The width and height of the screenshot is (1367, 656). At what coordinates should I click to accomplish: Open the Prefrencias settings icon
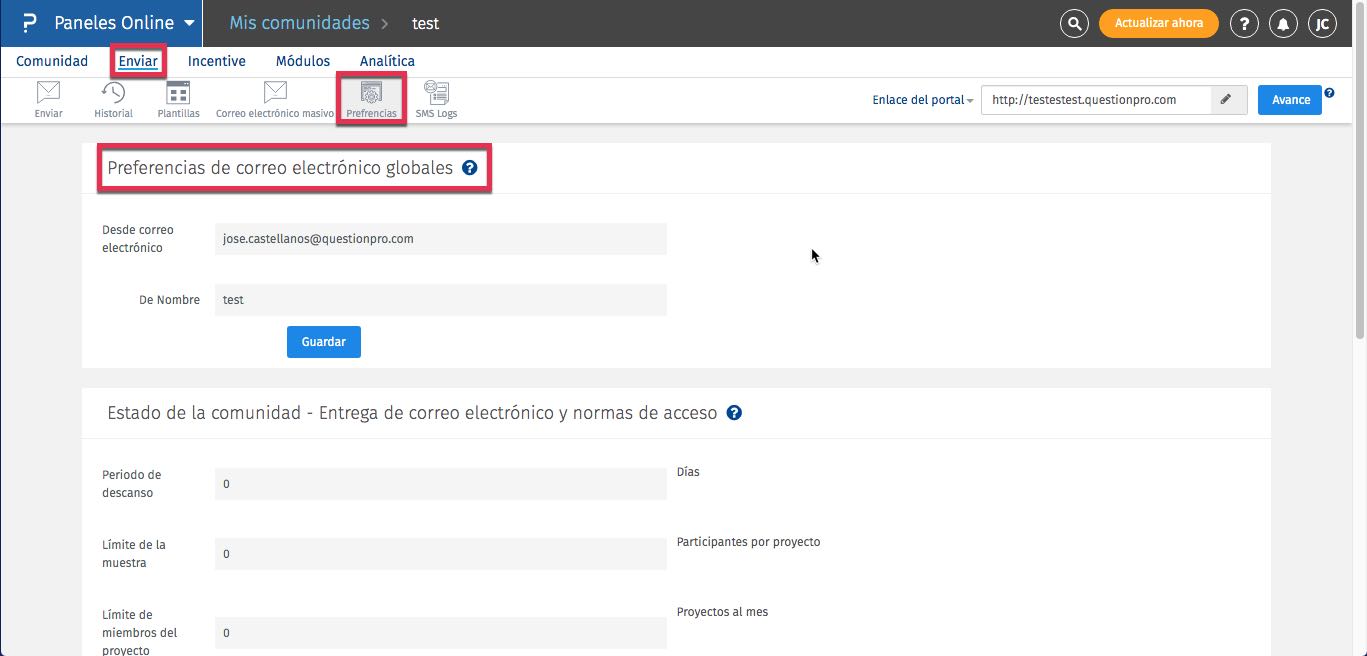(371, 94)
